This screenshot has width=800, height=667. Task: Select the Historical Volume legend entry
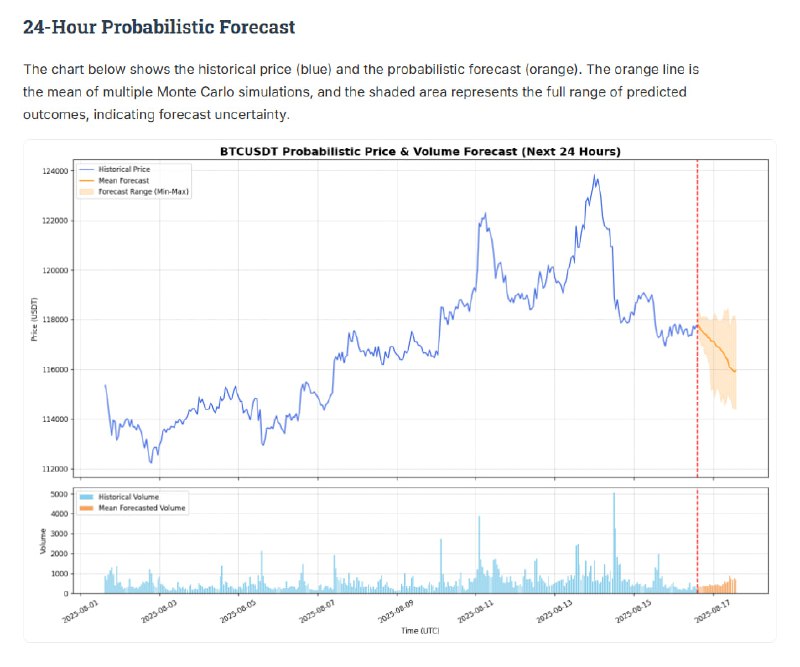coord(128,497)
